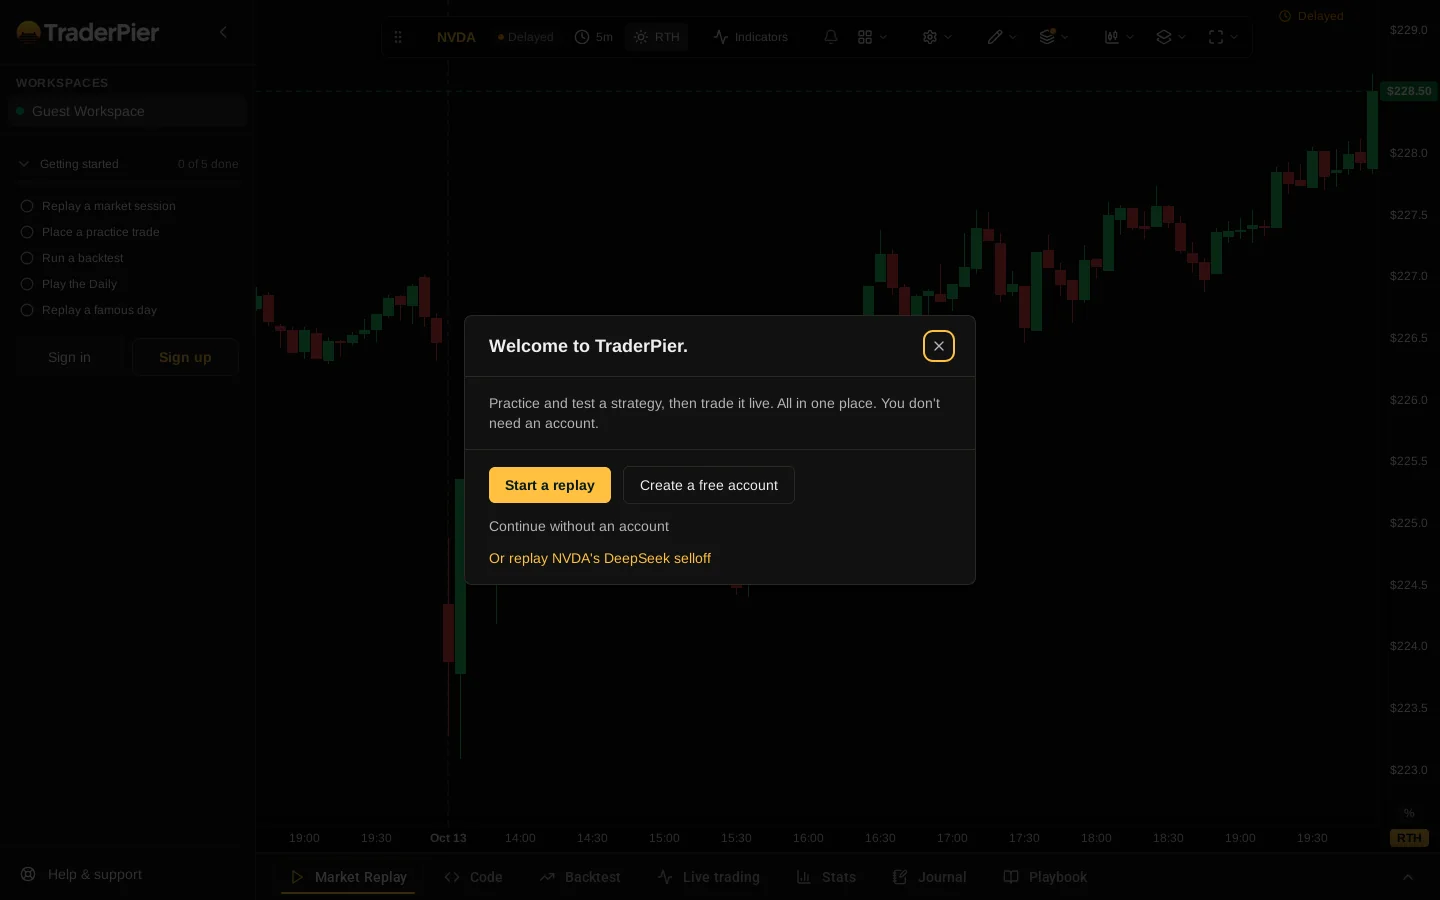
Task: Open the plain layers icon dropdown
Action: (1171, 37)
